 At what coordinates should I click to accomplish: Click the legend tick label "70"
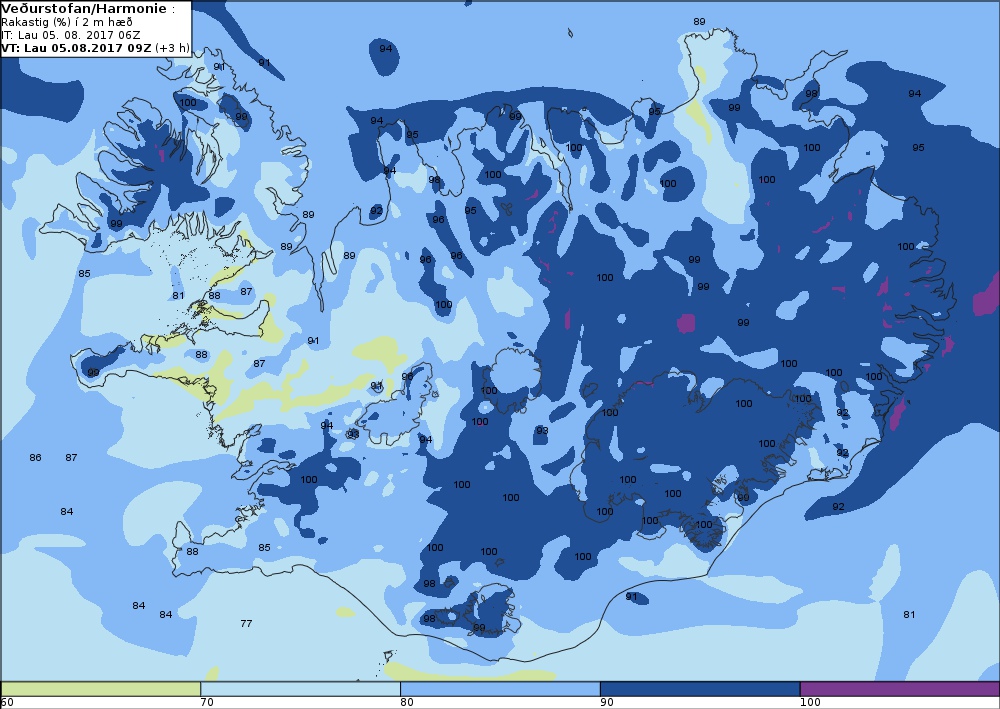pos(207,702)
